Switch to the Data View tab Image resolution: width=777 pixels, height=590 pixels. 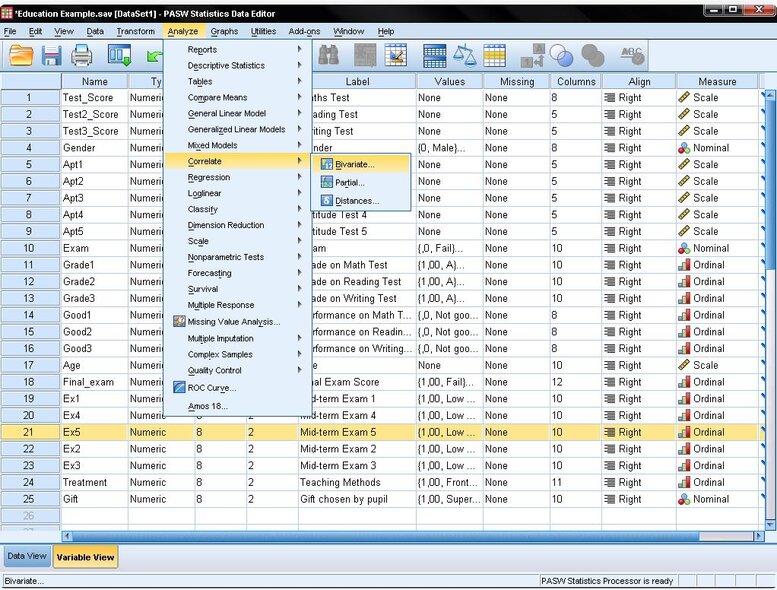tap(27, 556)
